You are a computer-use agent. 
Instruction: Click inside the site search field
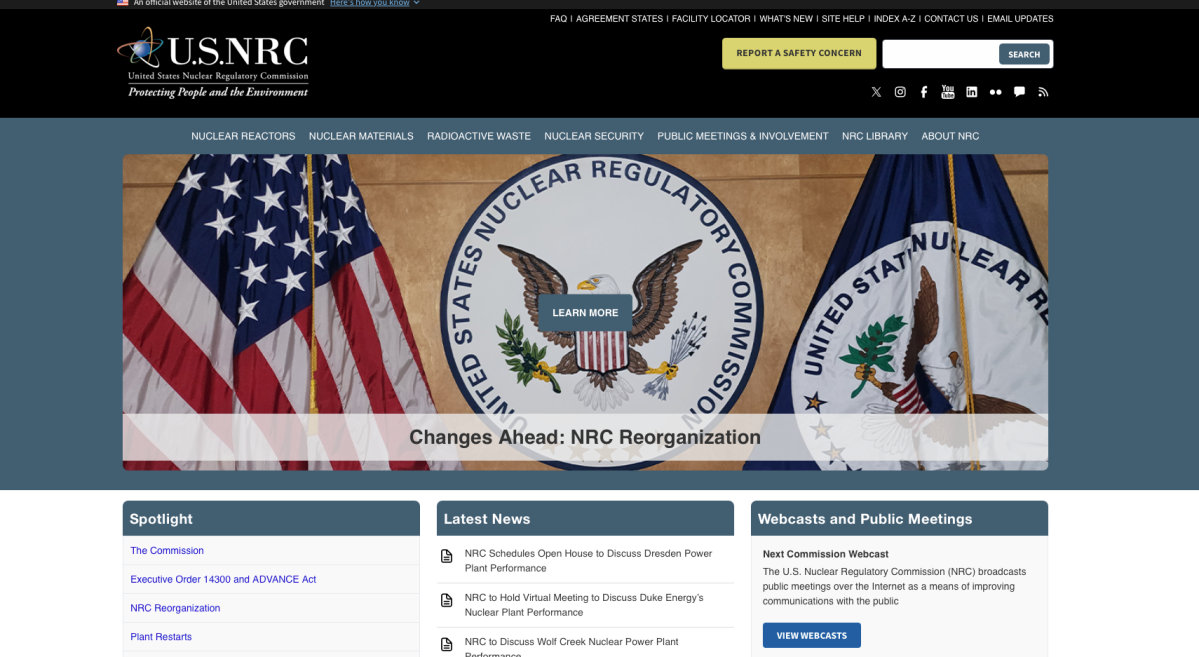pos(939,54)
